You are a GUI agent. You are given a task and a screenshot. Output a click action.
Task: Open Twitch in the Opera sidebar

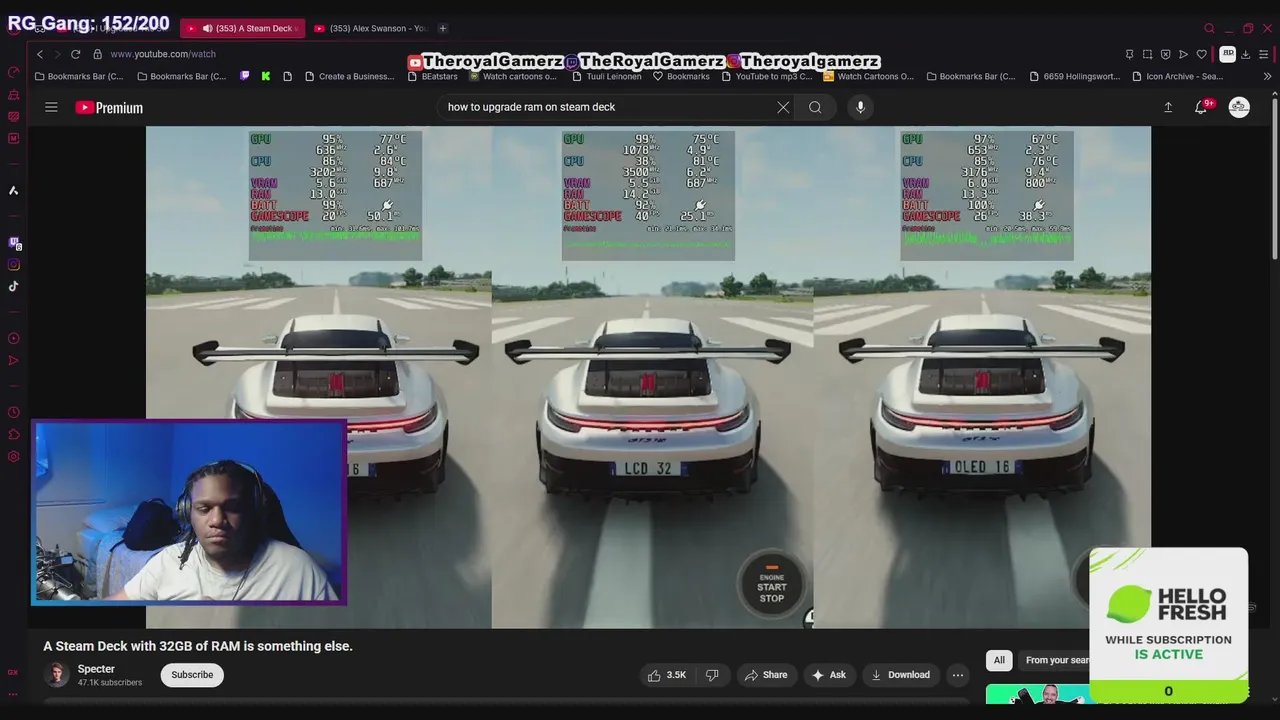14,243
